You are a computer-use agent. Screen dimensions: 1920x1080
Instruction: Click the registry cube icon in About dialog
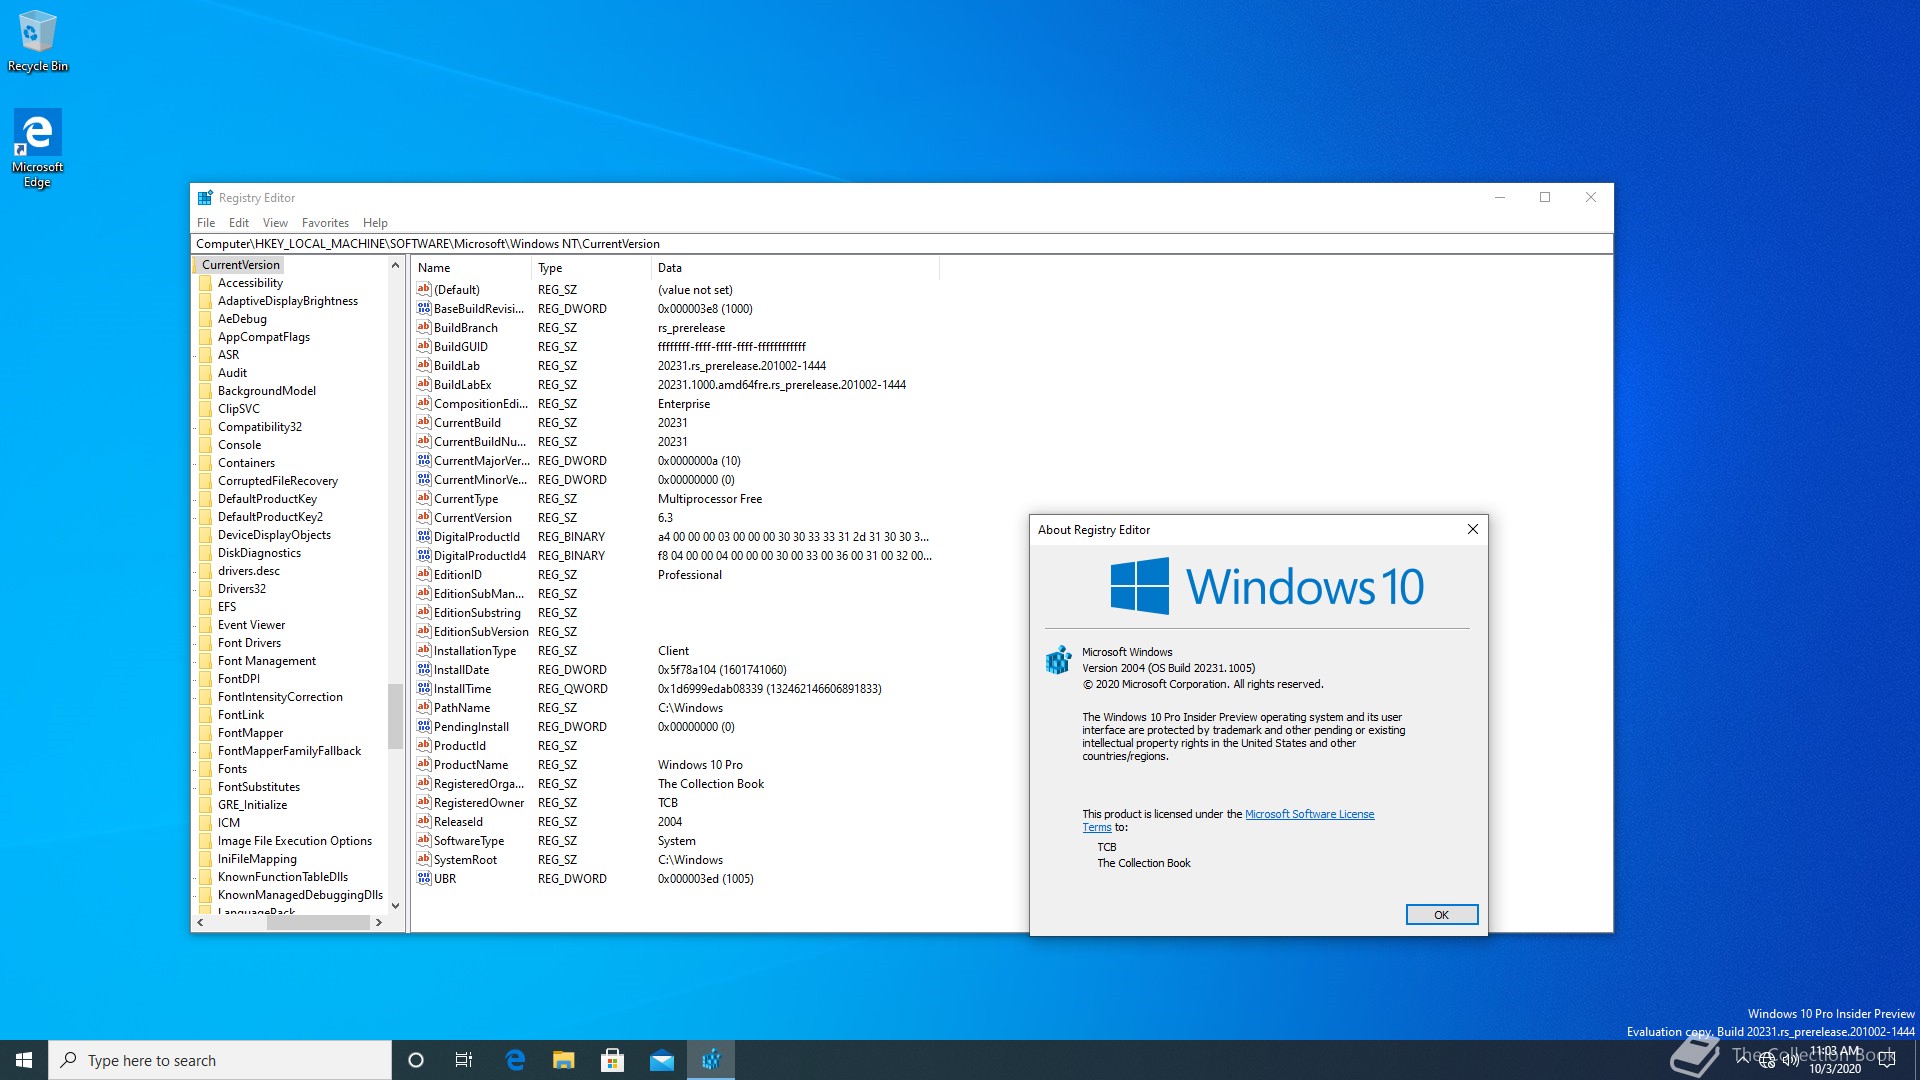[x=1058, y=660]
